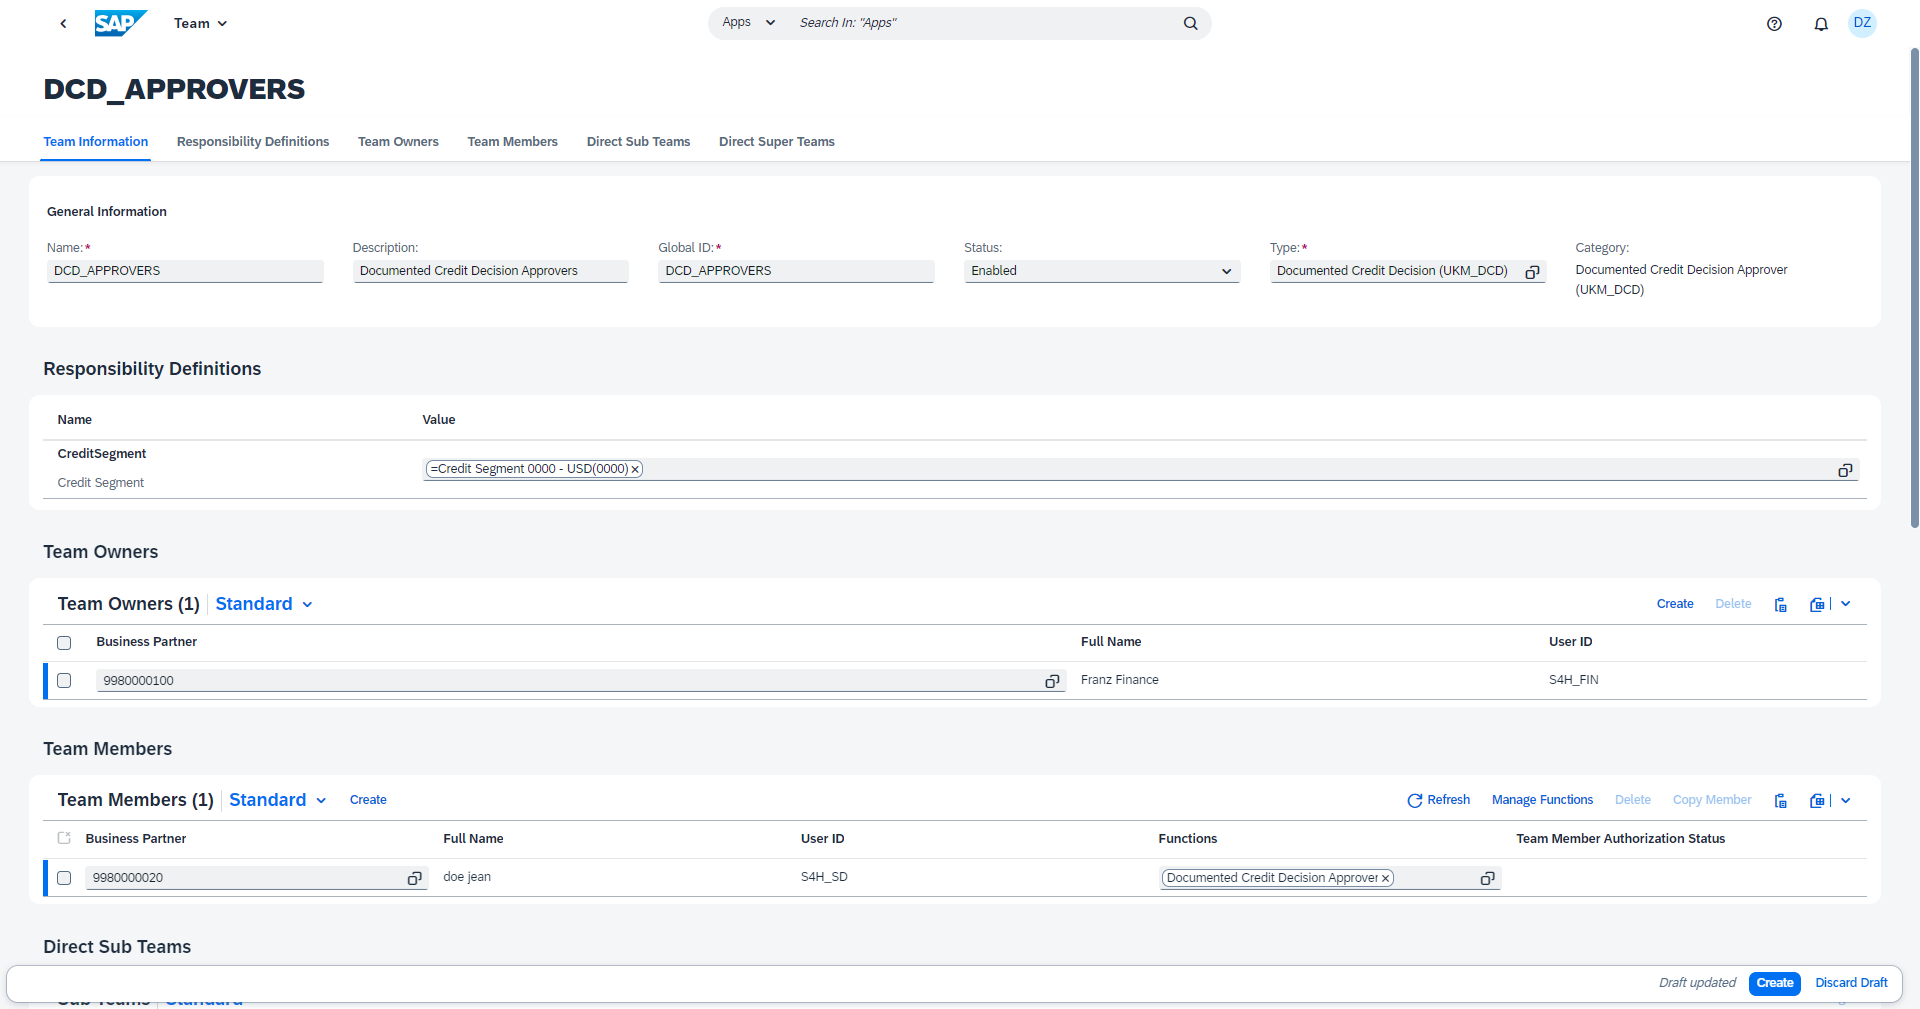1920x1009 pixels.
Task: Toggle select-all checkbox in Team Owners table
Action: [x=64, y=643]
